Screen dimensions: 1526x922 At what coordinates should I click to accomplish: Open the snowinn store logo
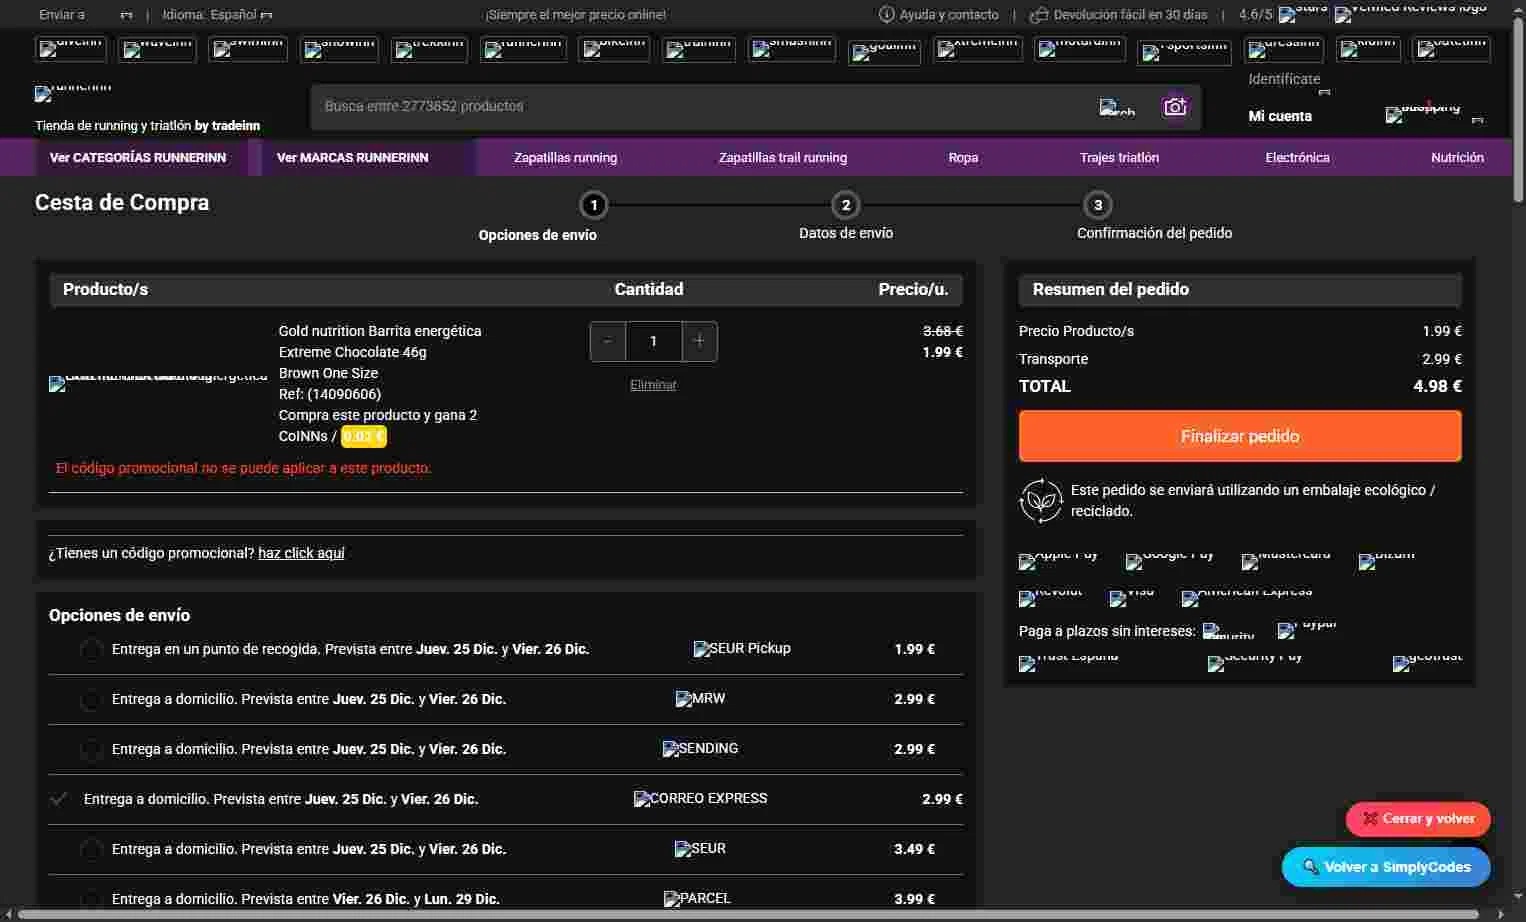339,49
